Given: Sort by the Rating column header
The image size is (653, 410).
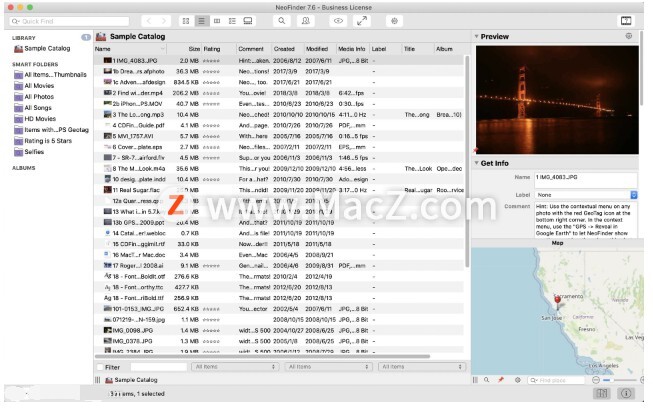Looking at the screenshot, I should pyautogui.click(x=219, y=49).
